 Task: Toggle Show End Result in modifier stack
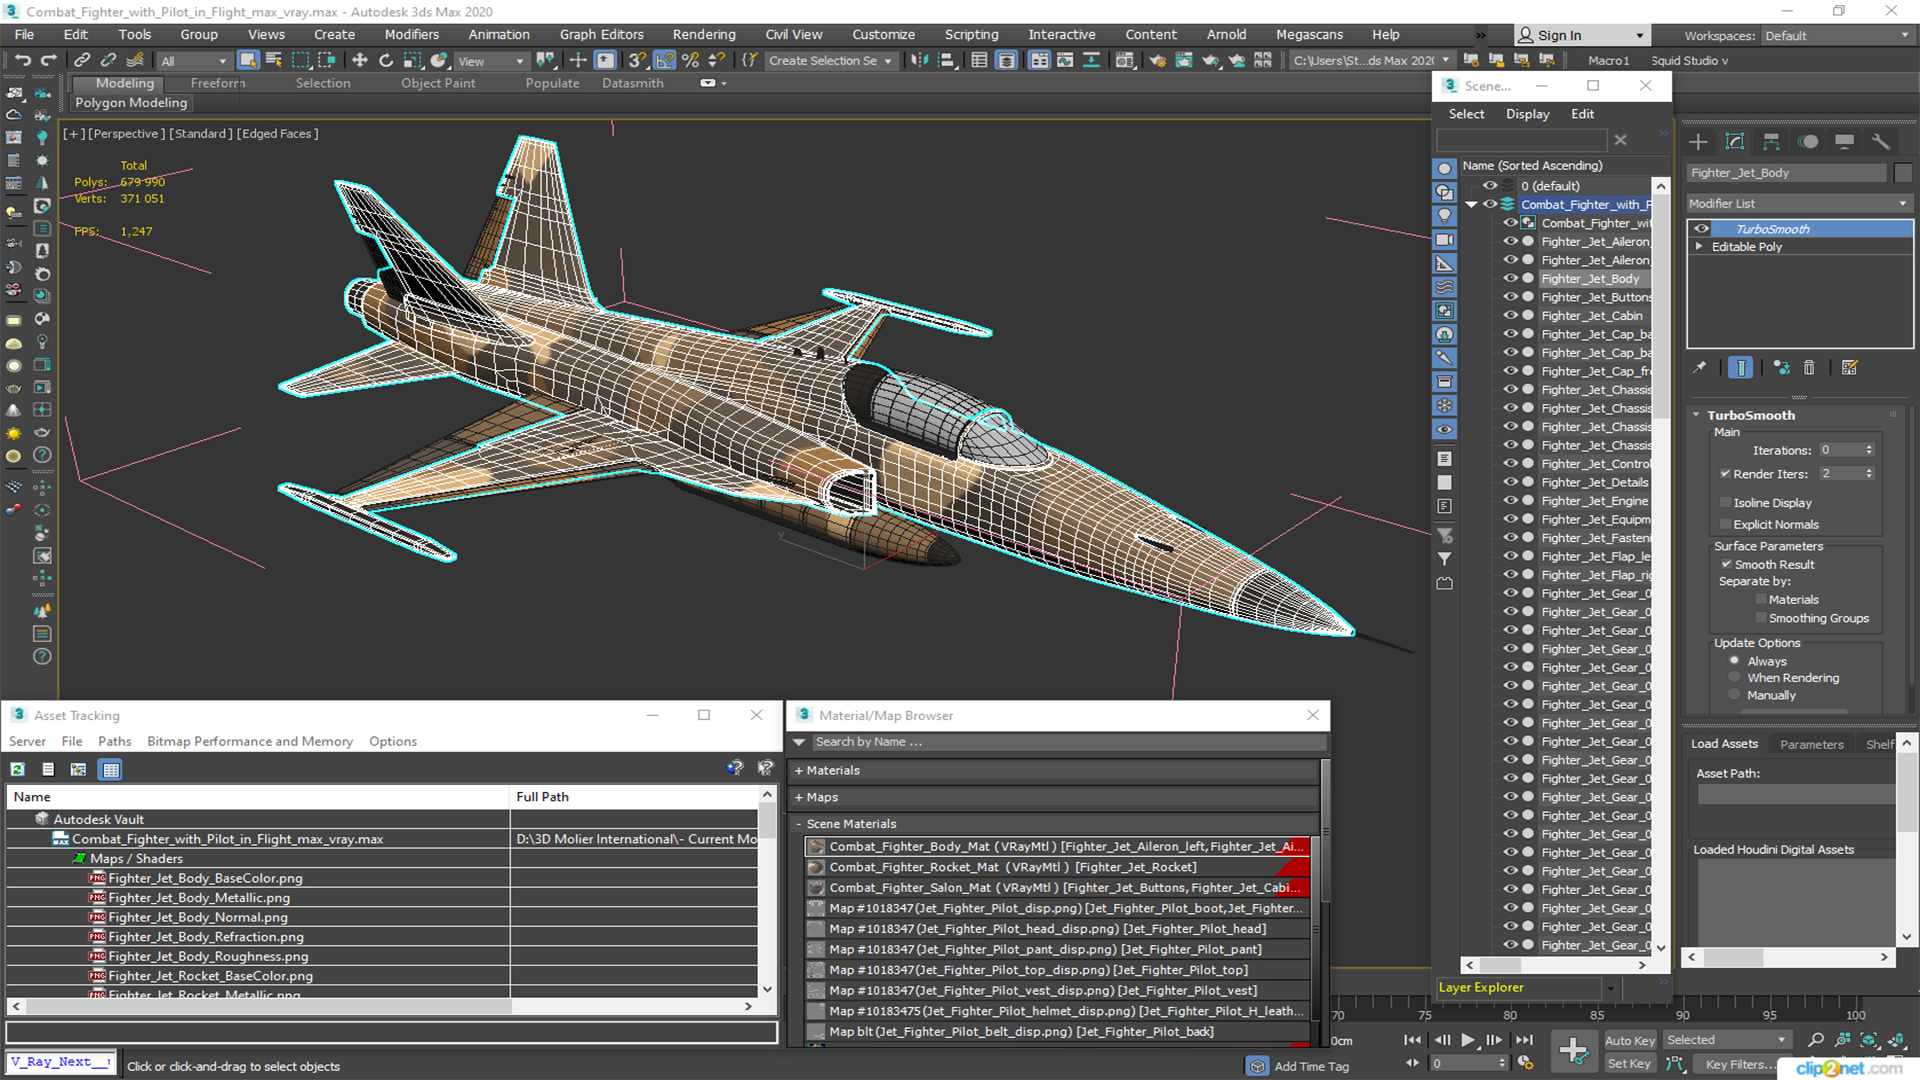click(1741, 368)
